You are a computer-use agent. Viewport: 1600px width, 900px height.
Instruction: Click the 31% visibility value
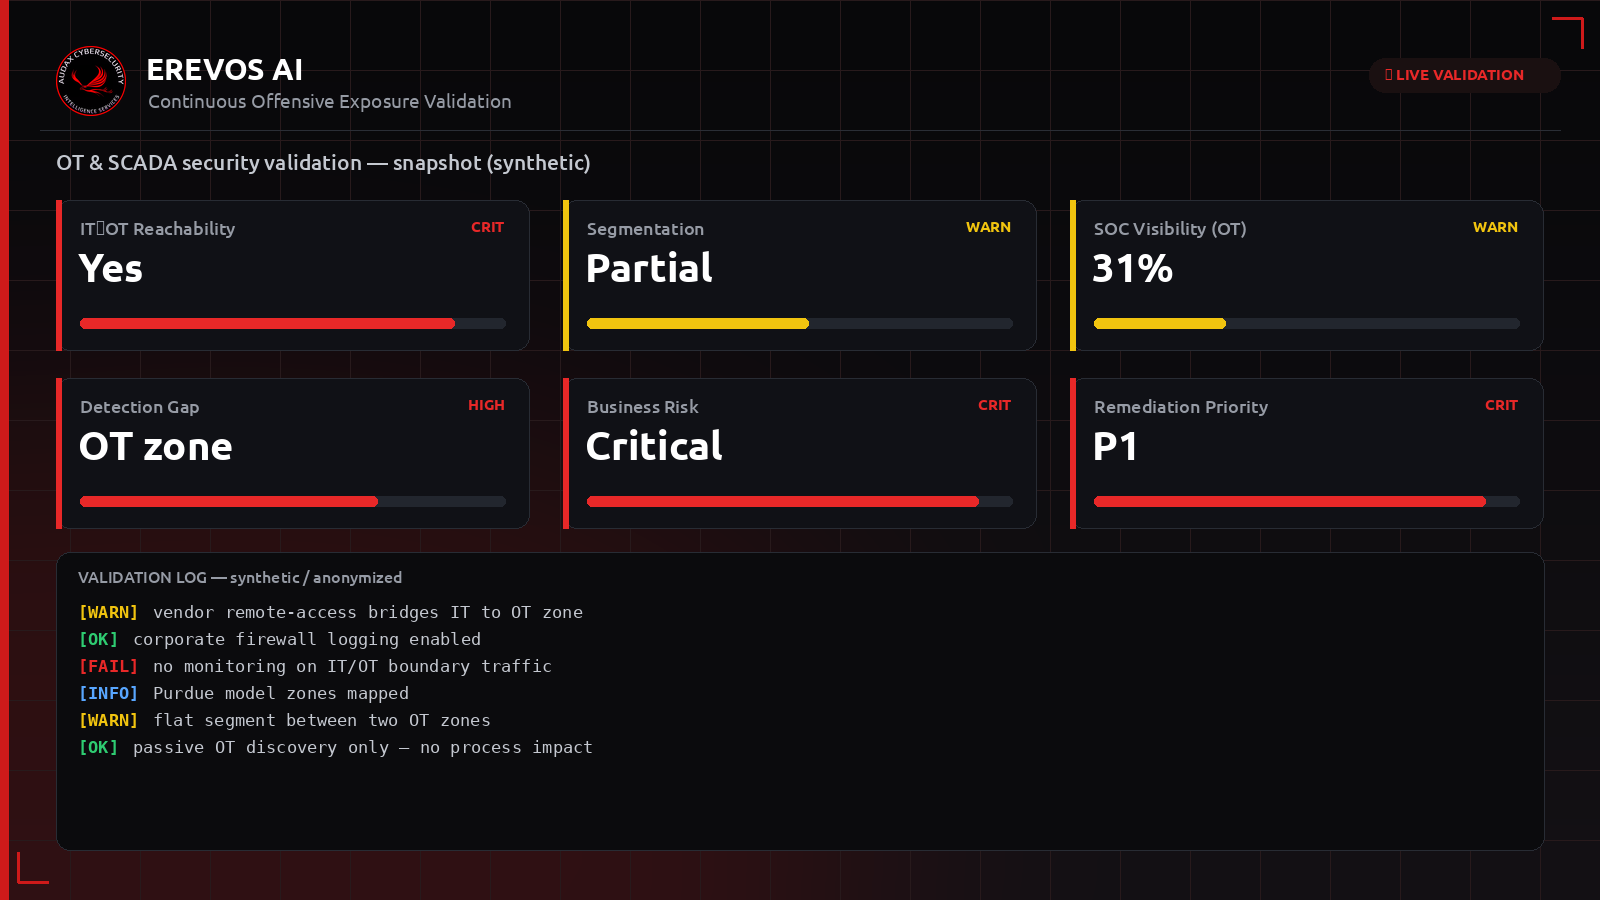(x=1132, y=269)
